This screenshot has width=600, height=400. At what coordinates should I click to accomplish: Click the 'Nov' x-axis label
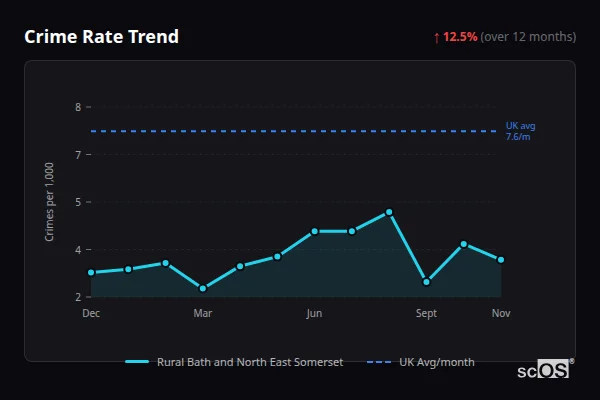tap(501, 313)
